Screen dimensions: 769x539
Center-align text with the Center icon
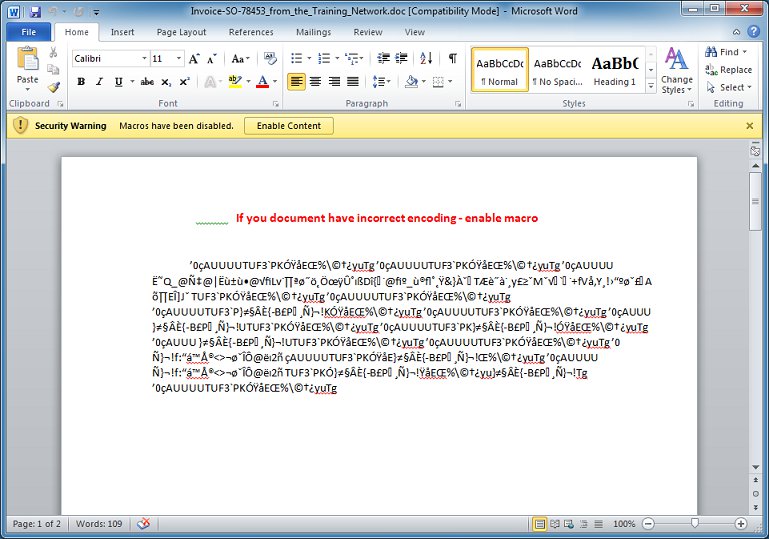click(315, 82)
